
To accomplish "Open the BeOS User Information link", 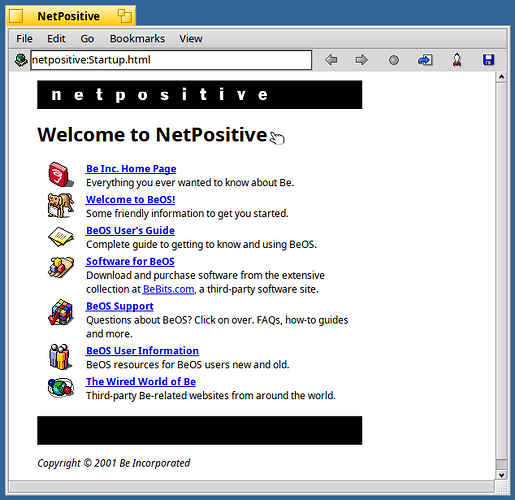I will coord(142,351).
